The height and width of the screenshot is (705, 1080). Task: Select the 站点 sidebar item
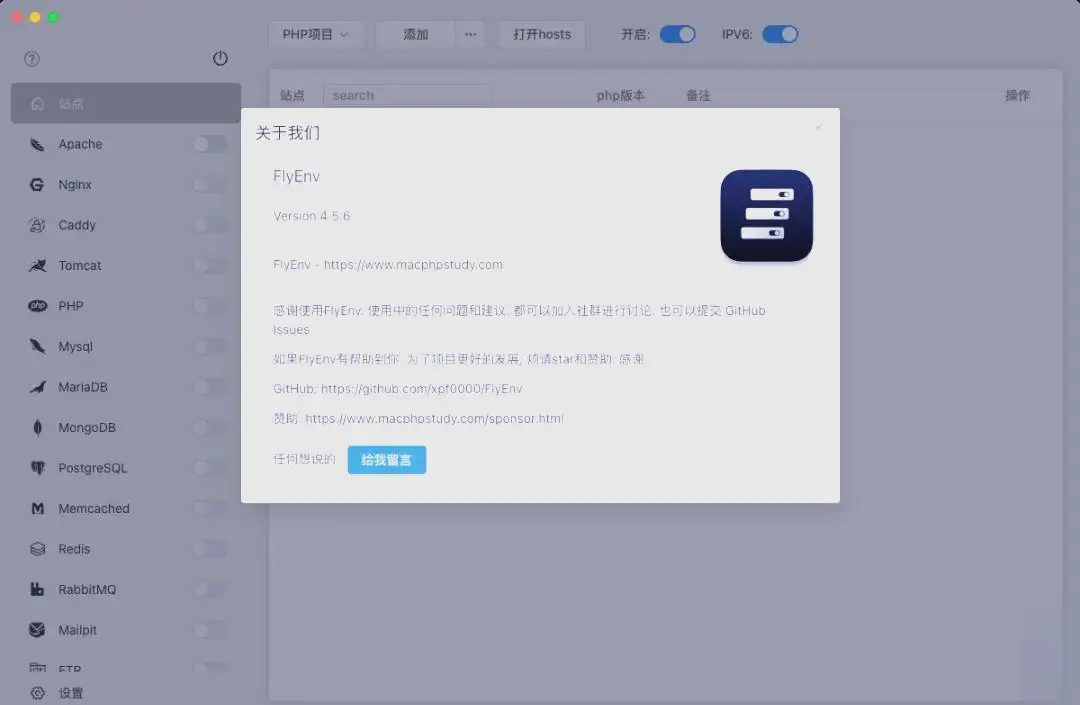[126, 103]
